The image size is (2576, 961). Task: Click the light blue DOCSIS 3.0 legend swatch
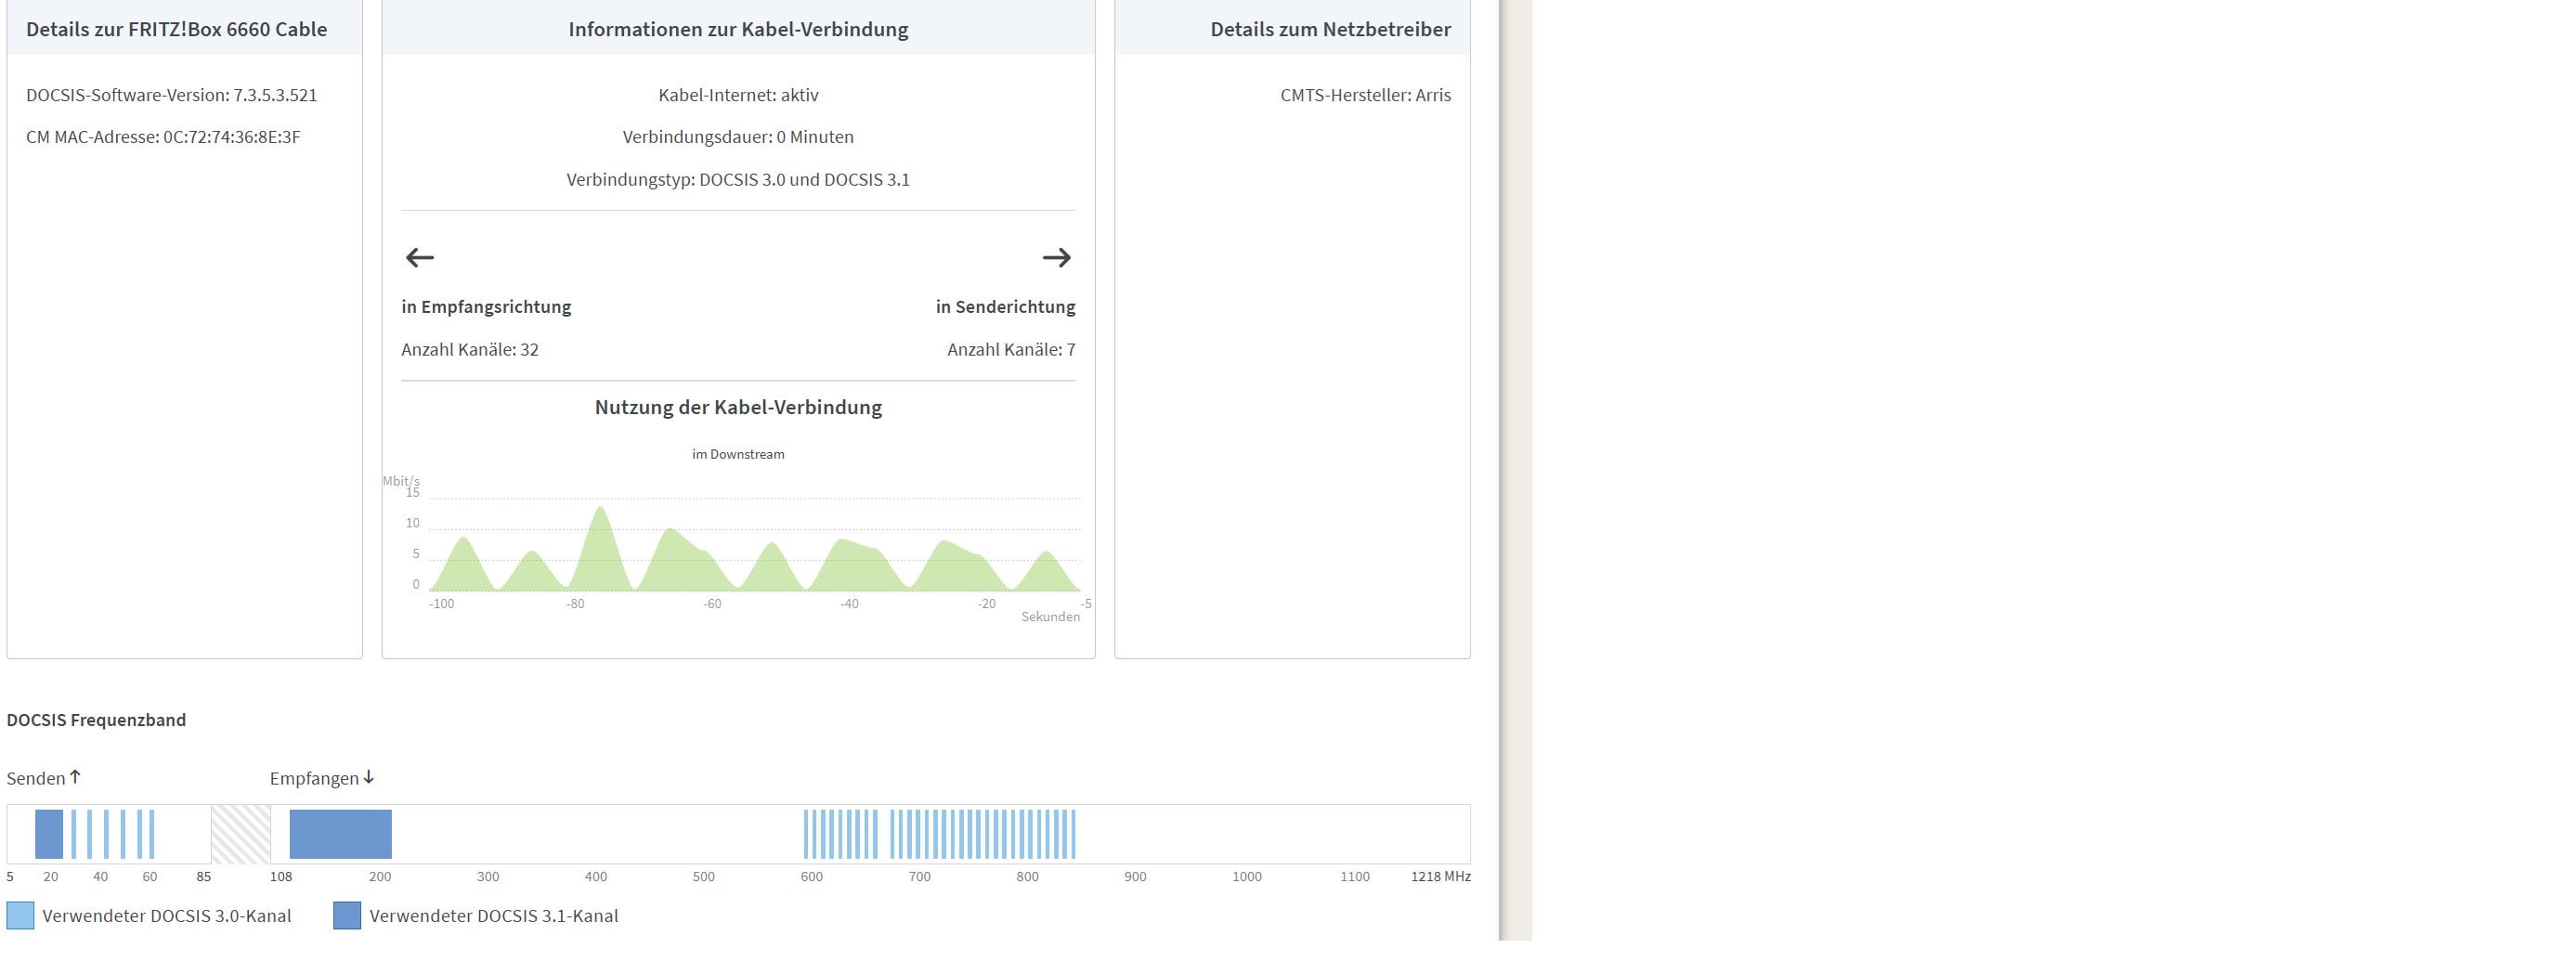(x=20, y=916)
